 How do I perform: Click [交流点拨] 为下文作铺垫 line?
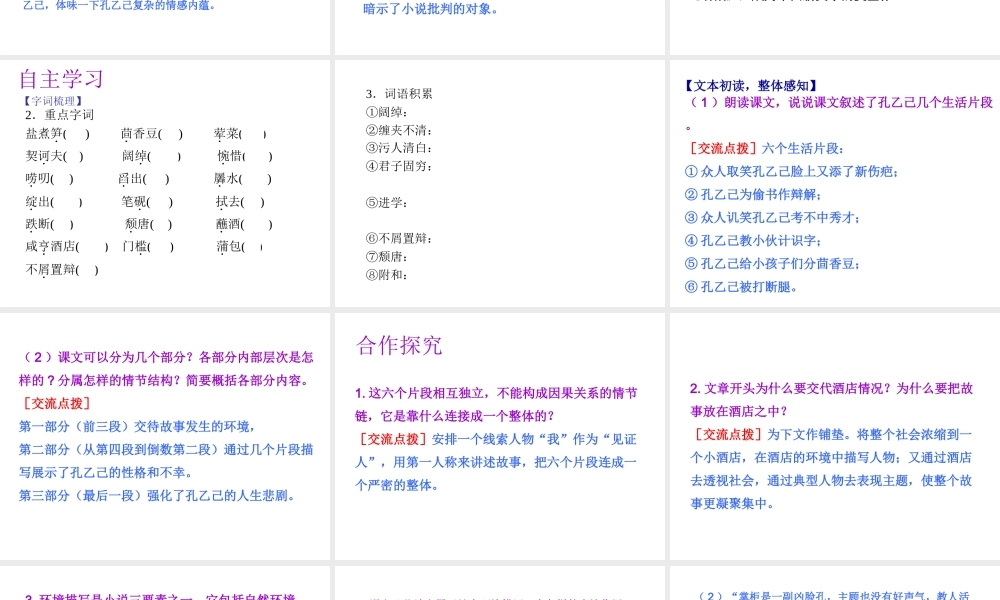(832, 469)
